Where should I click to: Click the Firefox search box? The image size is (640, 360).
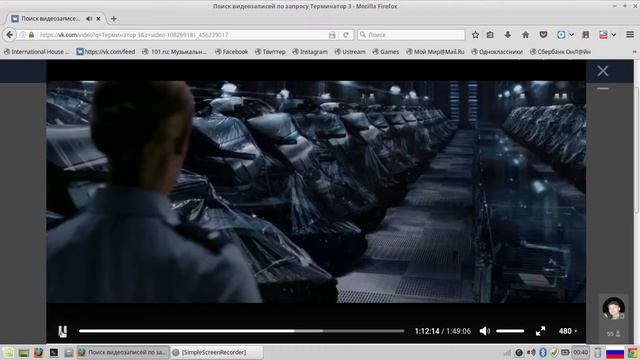pyautogui.click(x=411, y=35)
